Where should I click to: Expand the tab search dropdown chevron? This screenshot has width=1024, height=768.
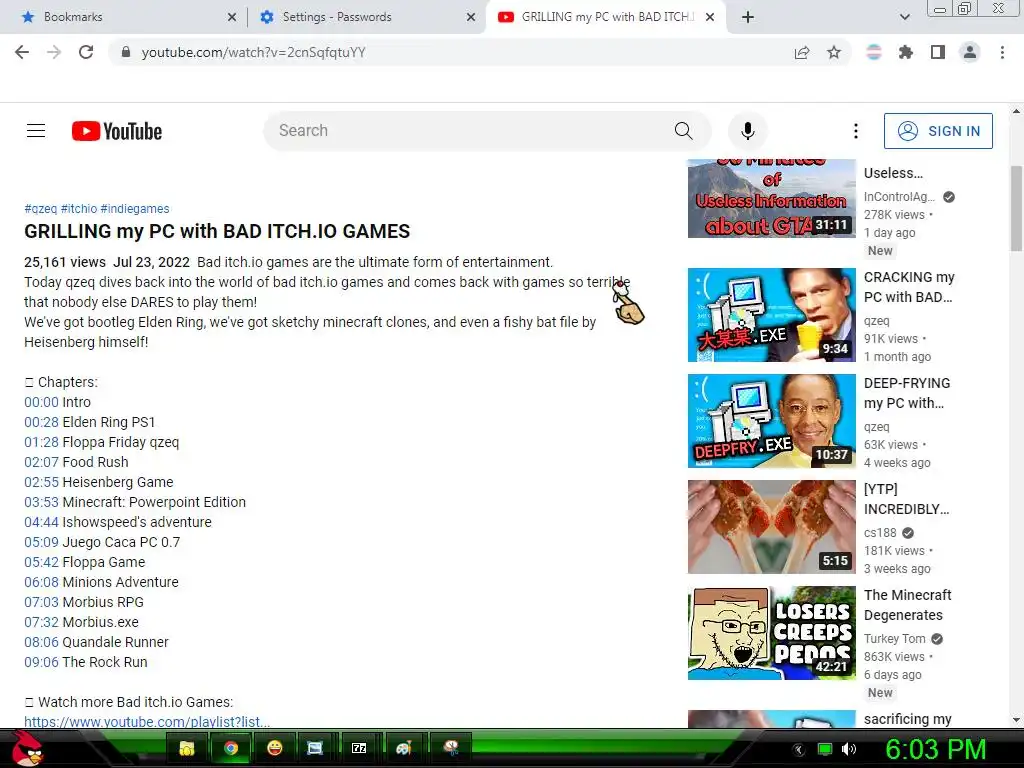point(904,17)
